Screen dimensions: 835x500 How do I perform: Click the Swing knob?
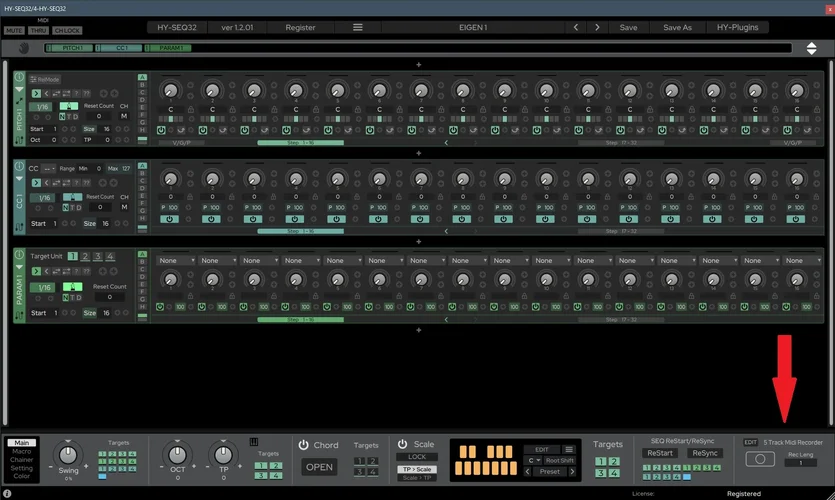click(x=69, y=454)
